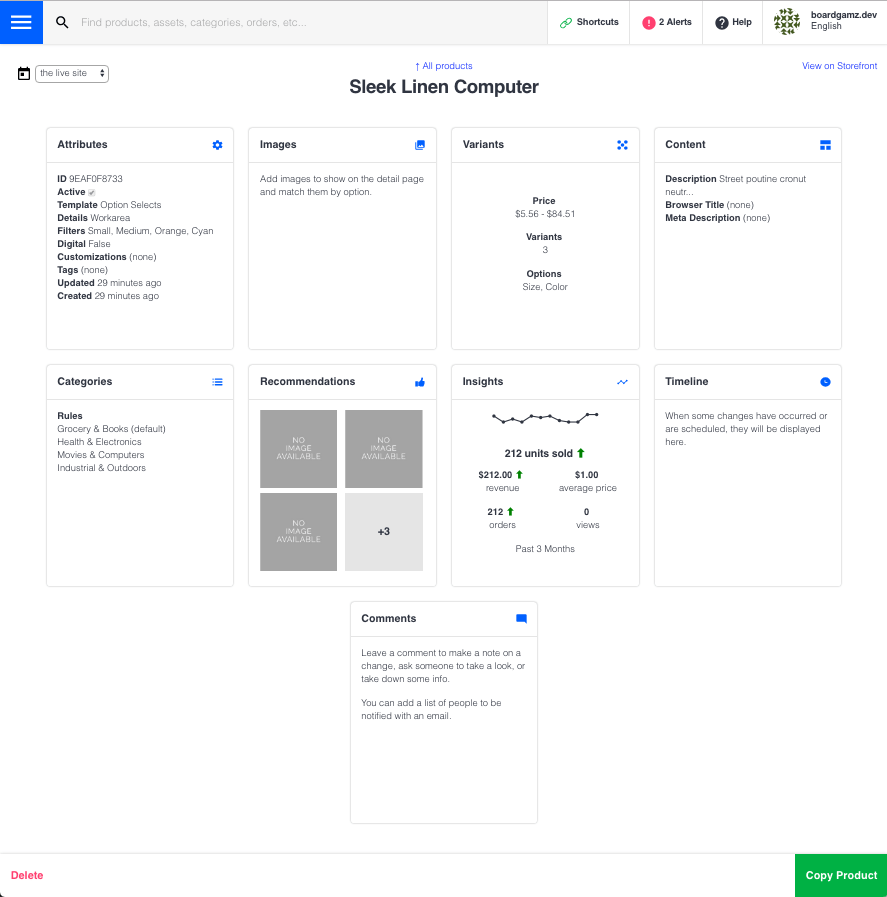Open the 'the live site' dropdown
Screen dimensions: 887x897
click(x=72, y=73)
